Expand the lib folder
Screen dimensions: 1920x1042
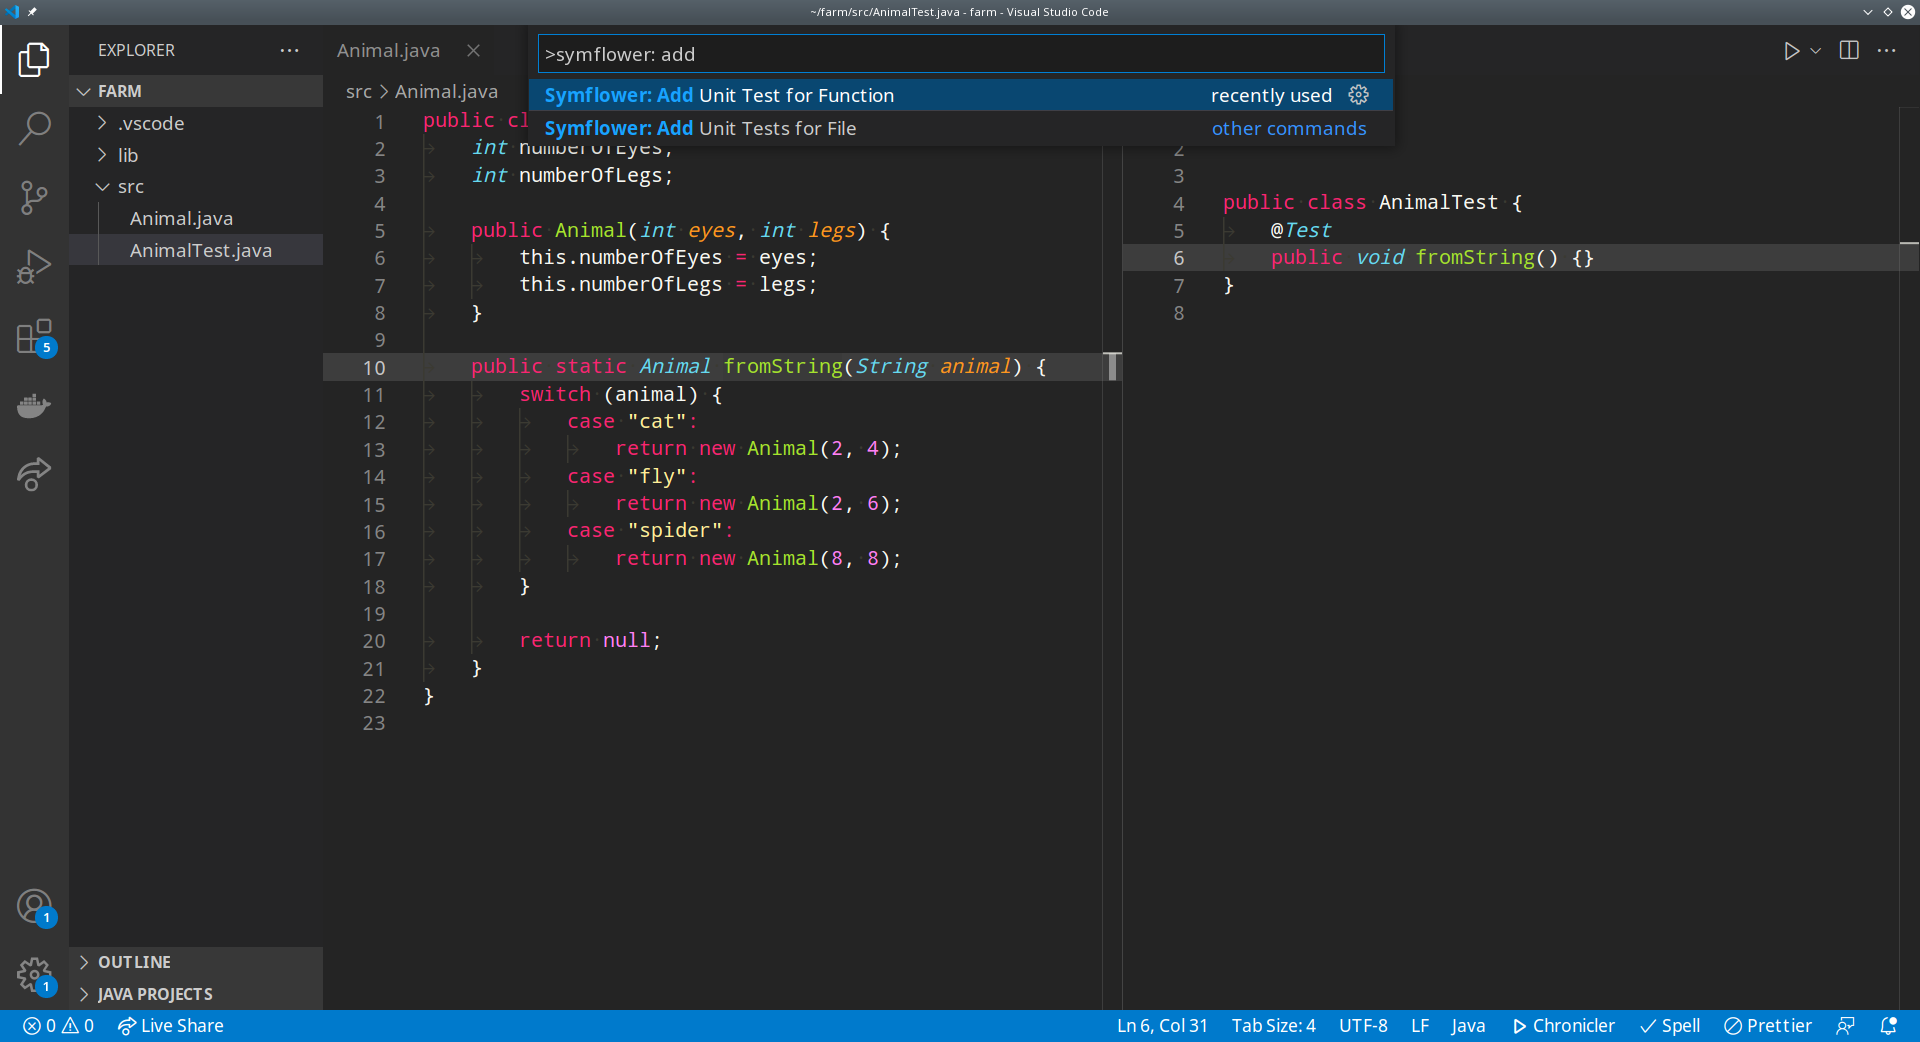tap(196, 155)
